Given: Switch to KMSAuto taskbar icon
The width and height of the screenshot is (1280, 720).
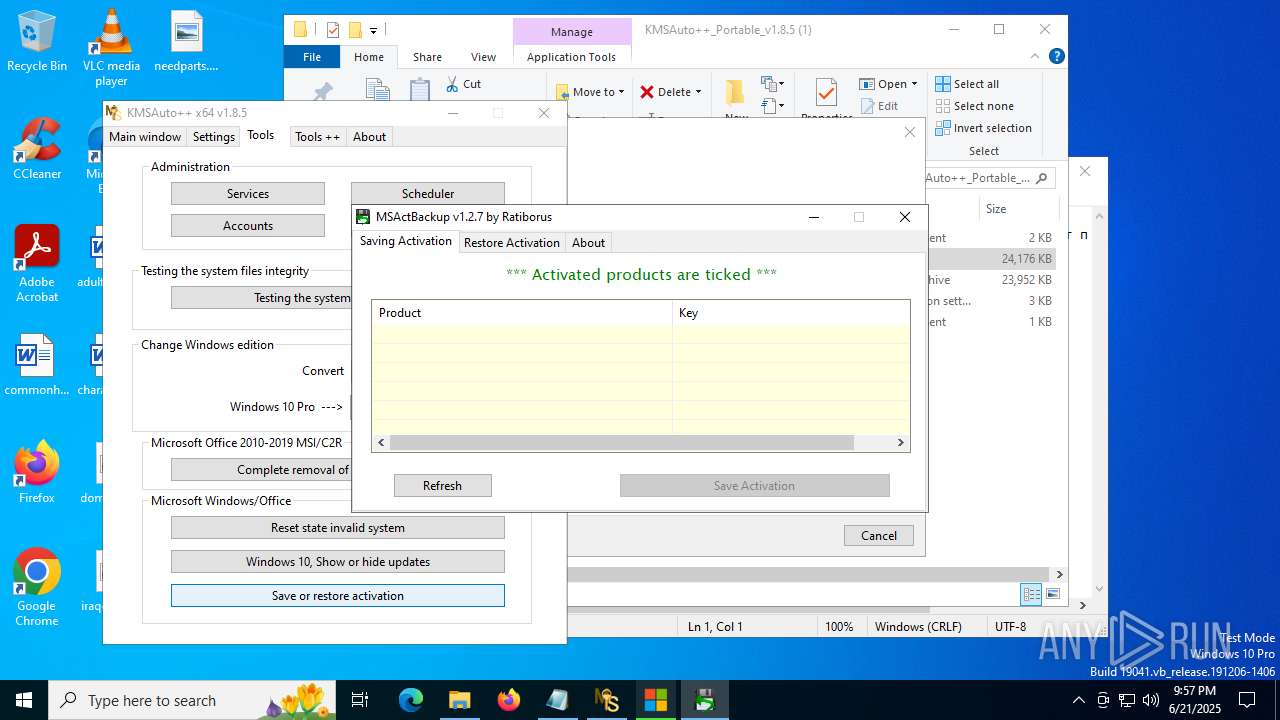Looking at the screenshot, I should [607, 700].
